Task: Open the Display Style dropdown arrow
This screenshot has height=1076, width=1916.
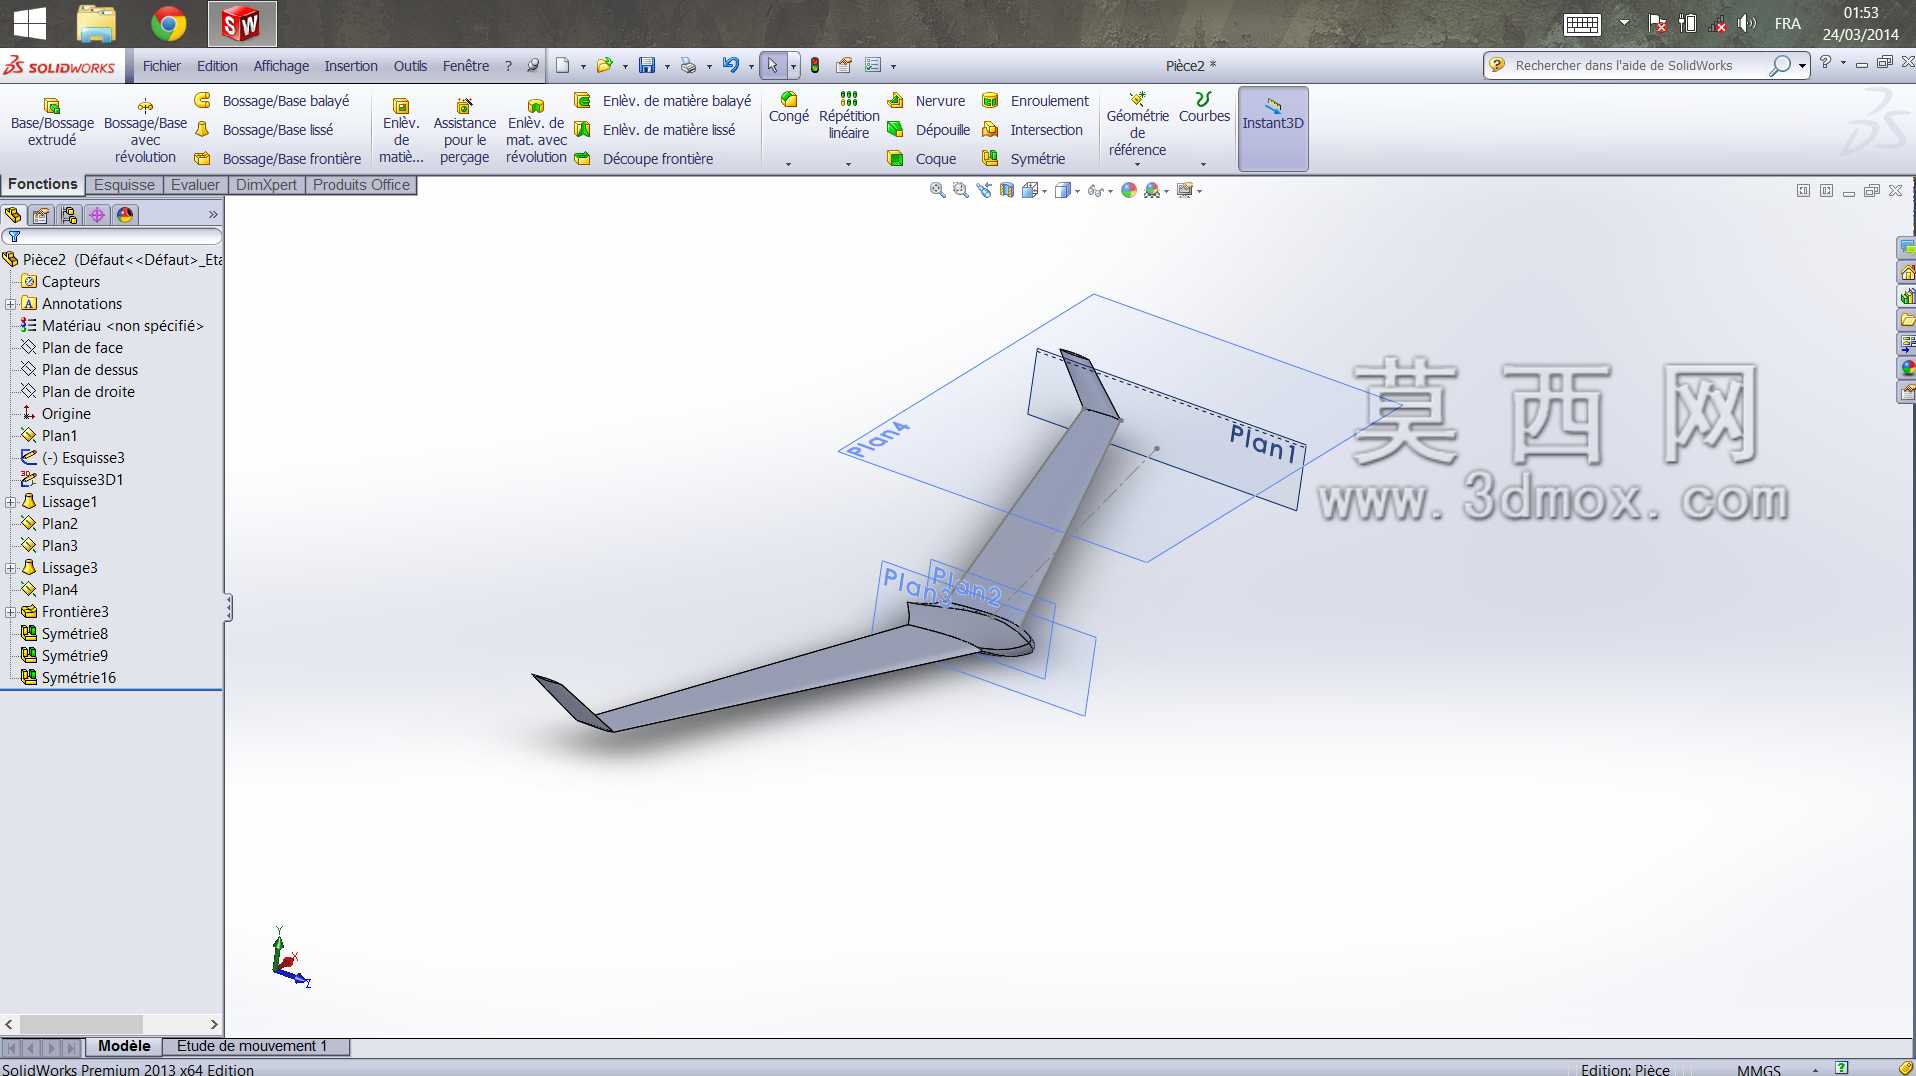Action: coord(1077,191)
